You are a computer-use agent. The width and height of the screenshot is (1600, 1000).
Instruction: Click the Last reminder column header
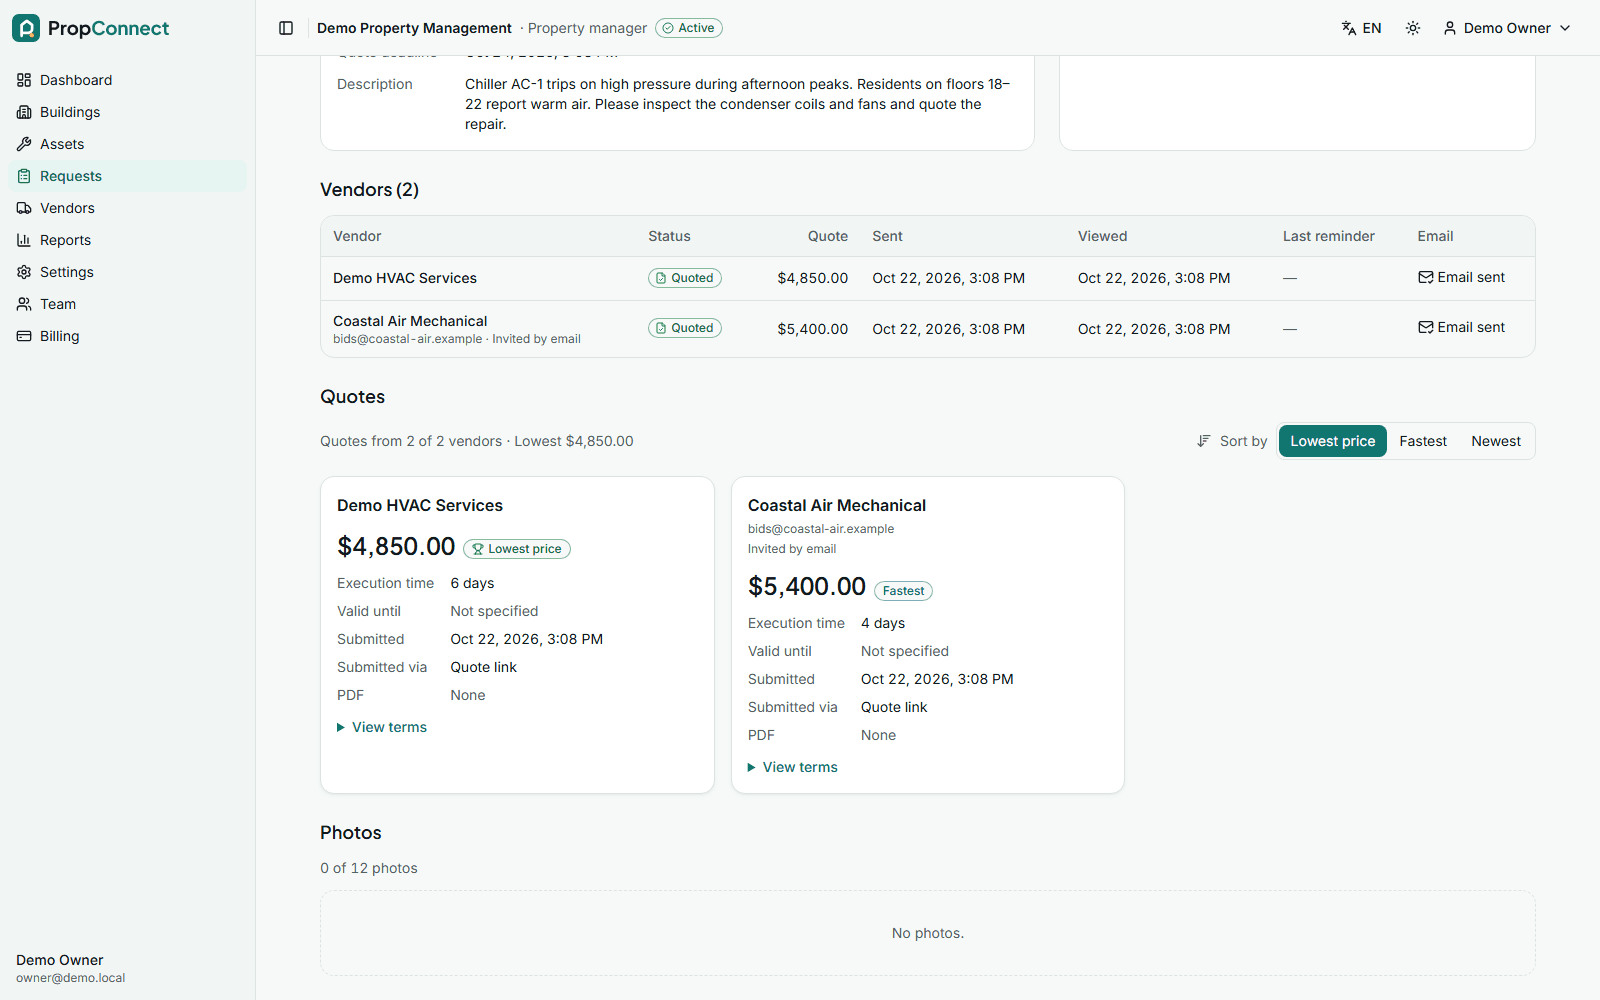coord(1329,236)
